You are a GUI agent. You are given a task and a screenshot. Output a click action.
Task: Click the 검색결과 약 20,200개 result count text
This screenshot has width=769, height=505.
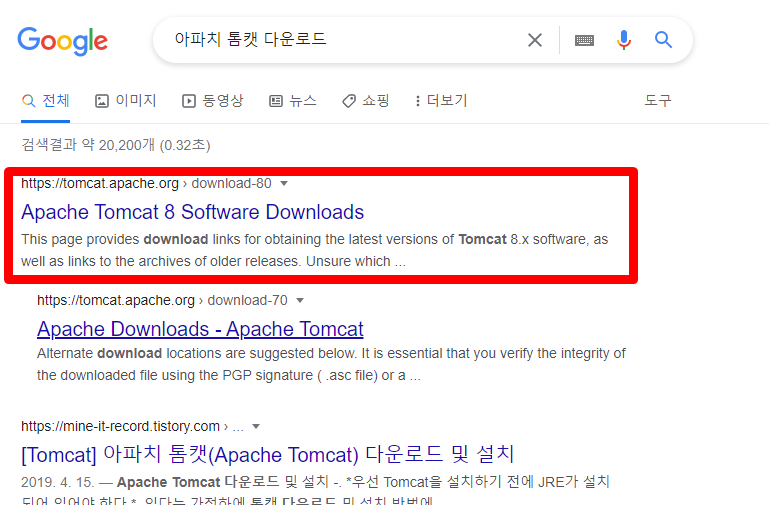(x=116, y=145)
